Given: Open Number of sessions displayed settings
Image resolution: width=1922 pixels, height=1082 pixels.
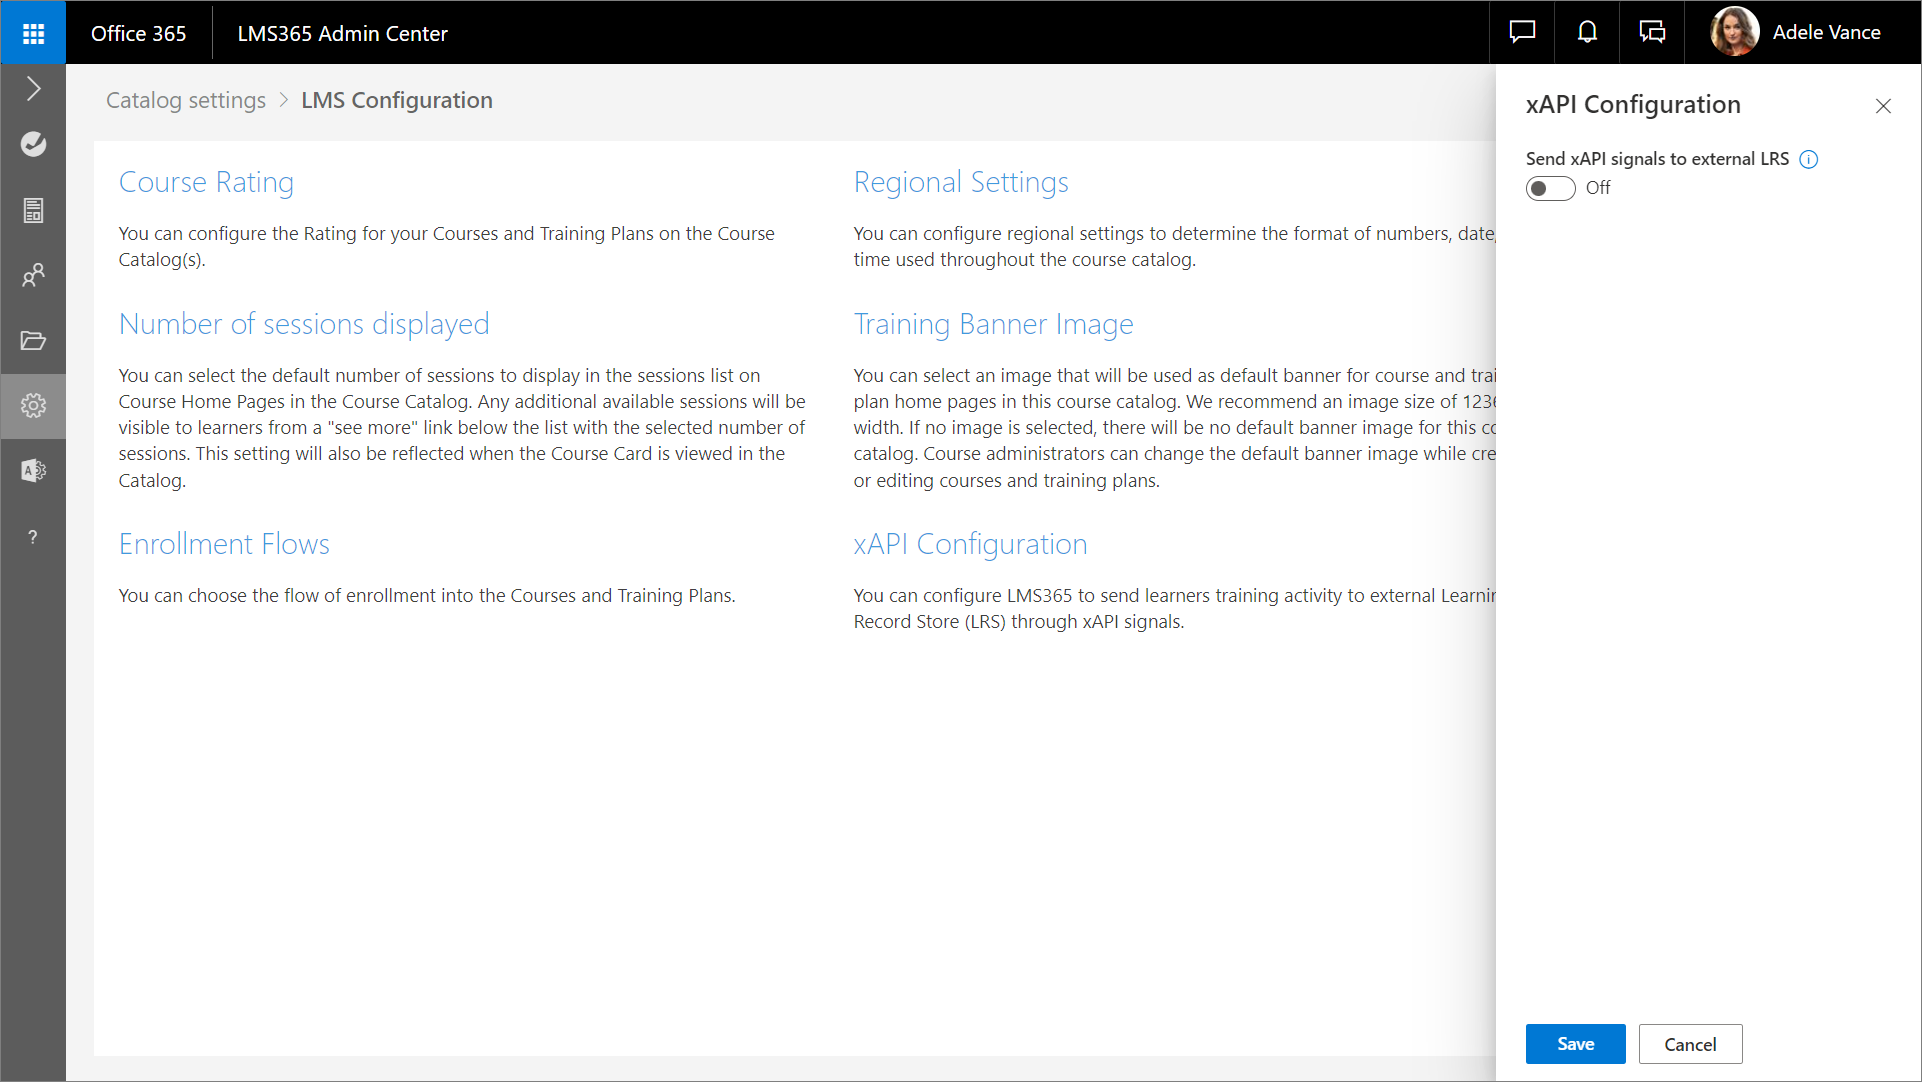Looking at the screenshot, I should (304, 324).
